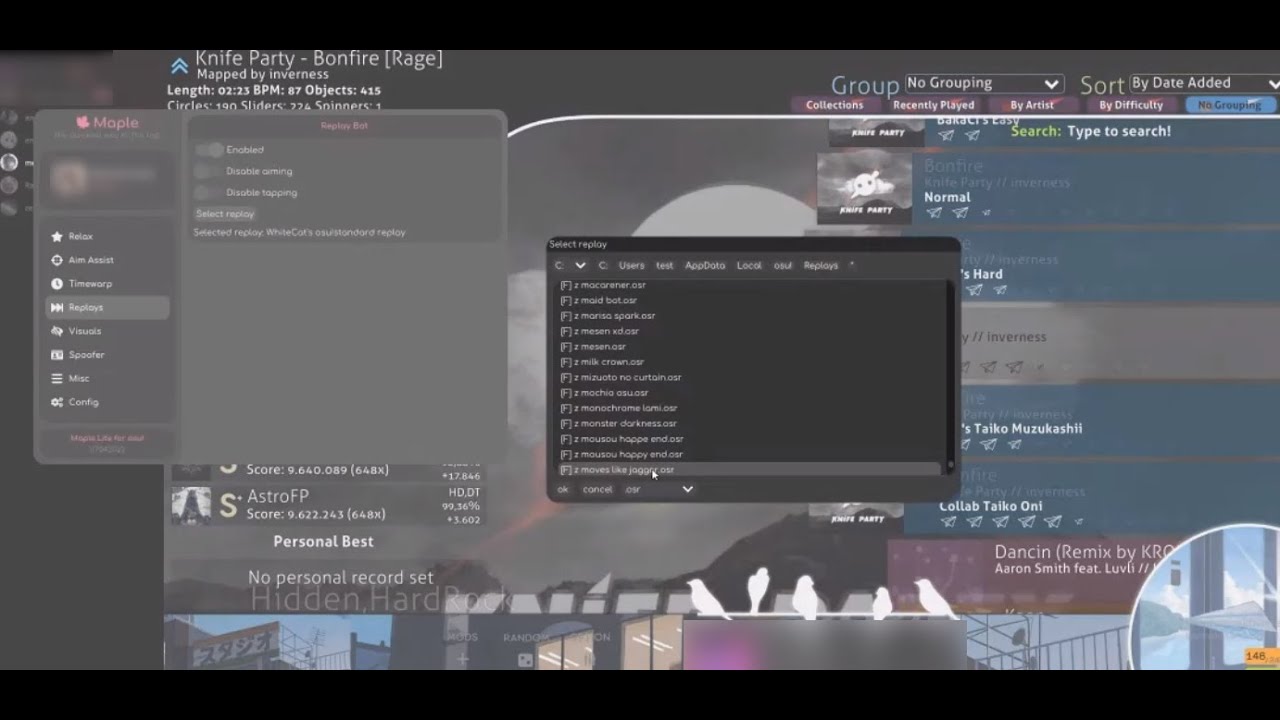The height and width of the screenshot is (720, 1280).
Task: Confirm with the ok button in Select replay
Action: click(x=563, y=489)
